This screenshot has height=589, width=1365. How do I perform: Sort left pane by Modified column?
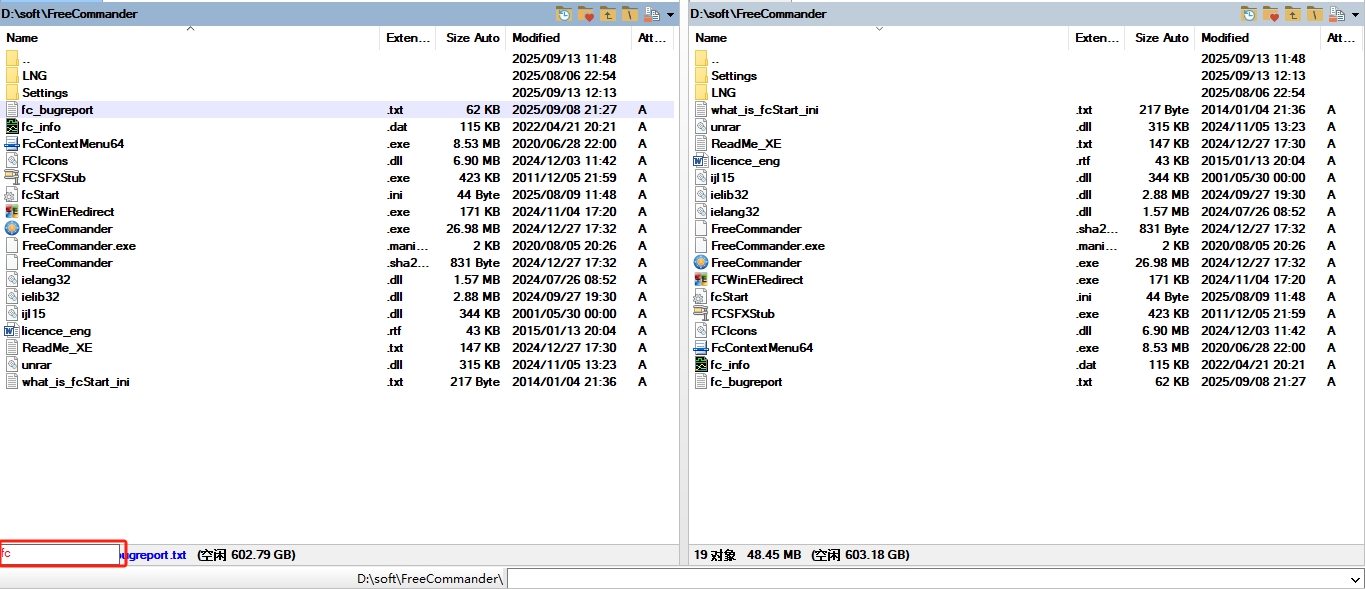[x=569, y=38]
